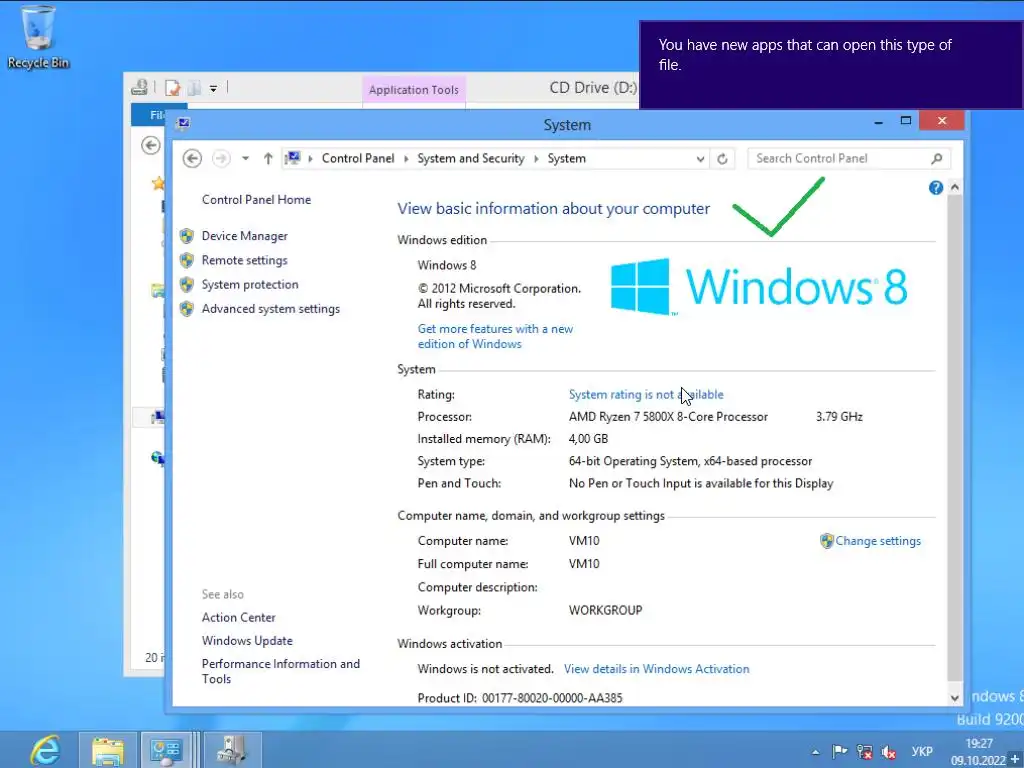1024x768 pixels.
Task: Open Remote settings
Action: [244, 260]
